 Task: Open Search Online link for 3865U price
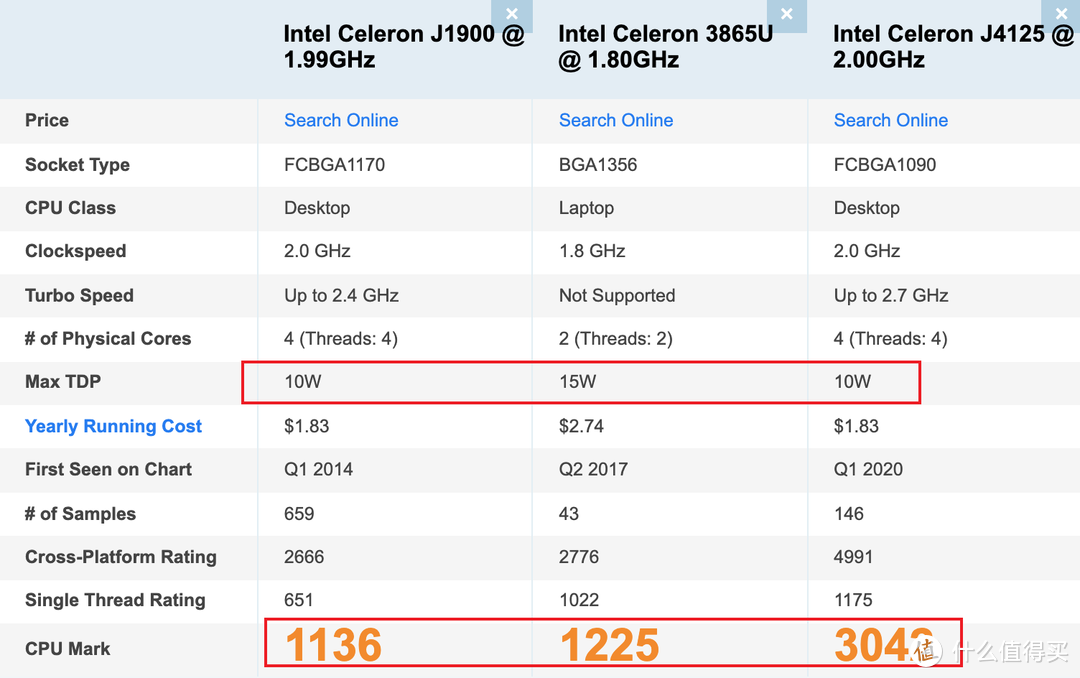pos(616,120)
